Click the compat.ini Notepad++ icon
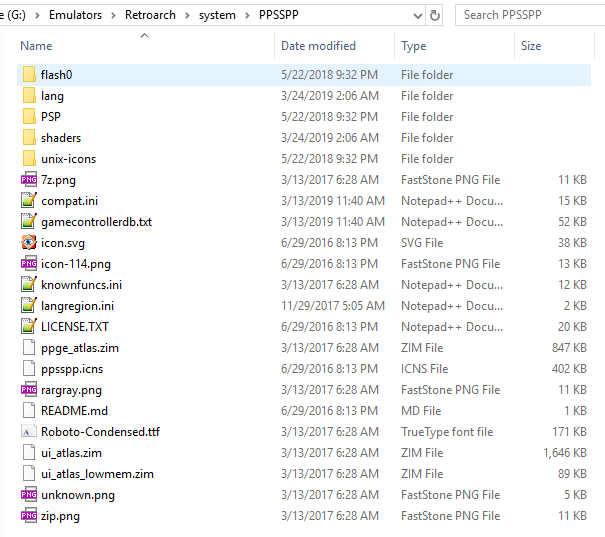The width and height of the screenshot is (605, 537). pos(29,201)
